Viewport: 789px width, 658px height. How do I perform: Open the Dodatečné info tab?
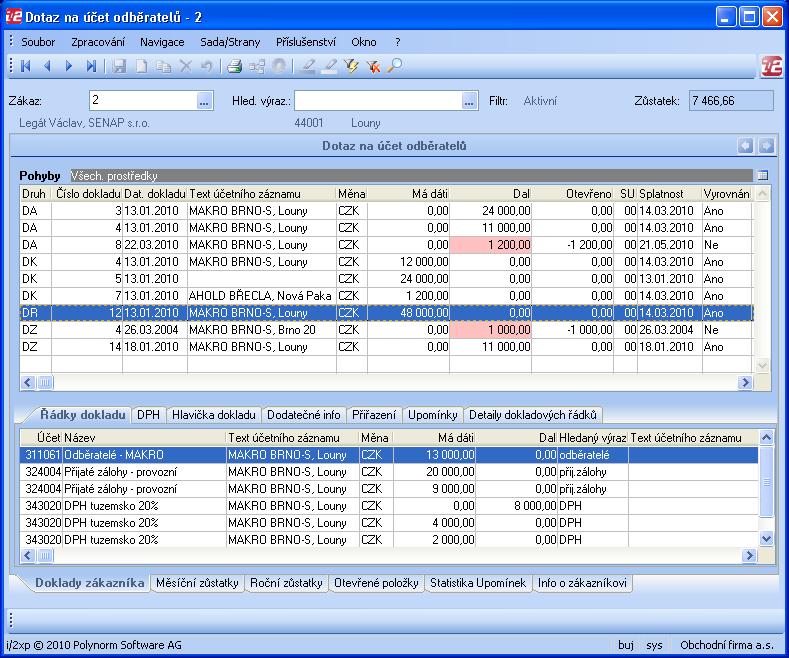(303, 415)
